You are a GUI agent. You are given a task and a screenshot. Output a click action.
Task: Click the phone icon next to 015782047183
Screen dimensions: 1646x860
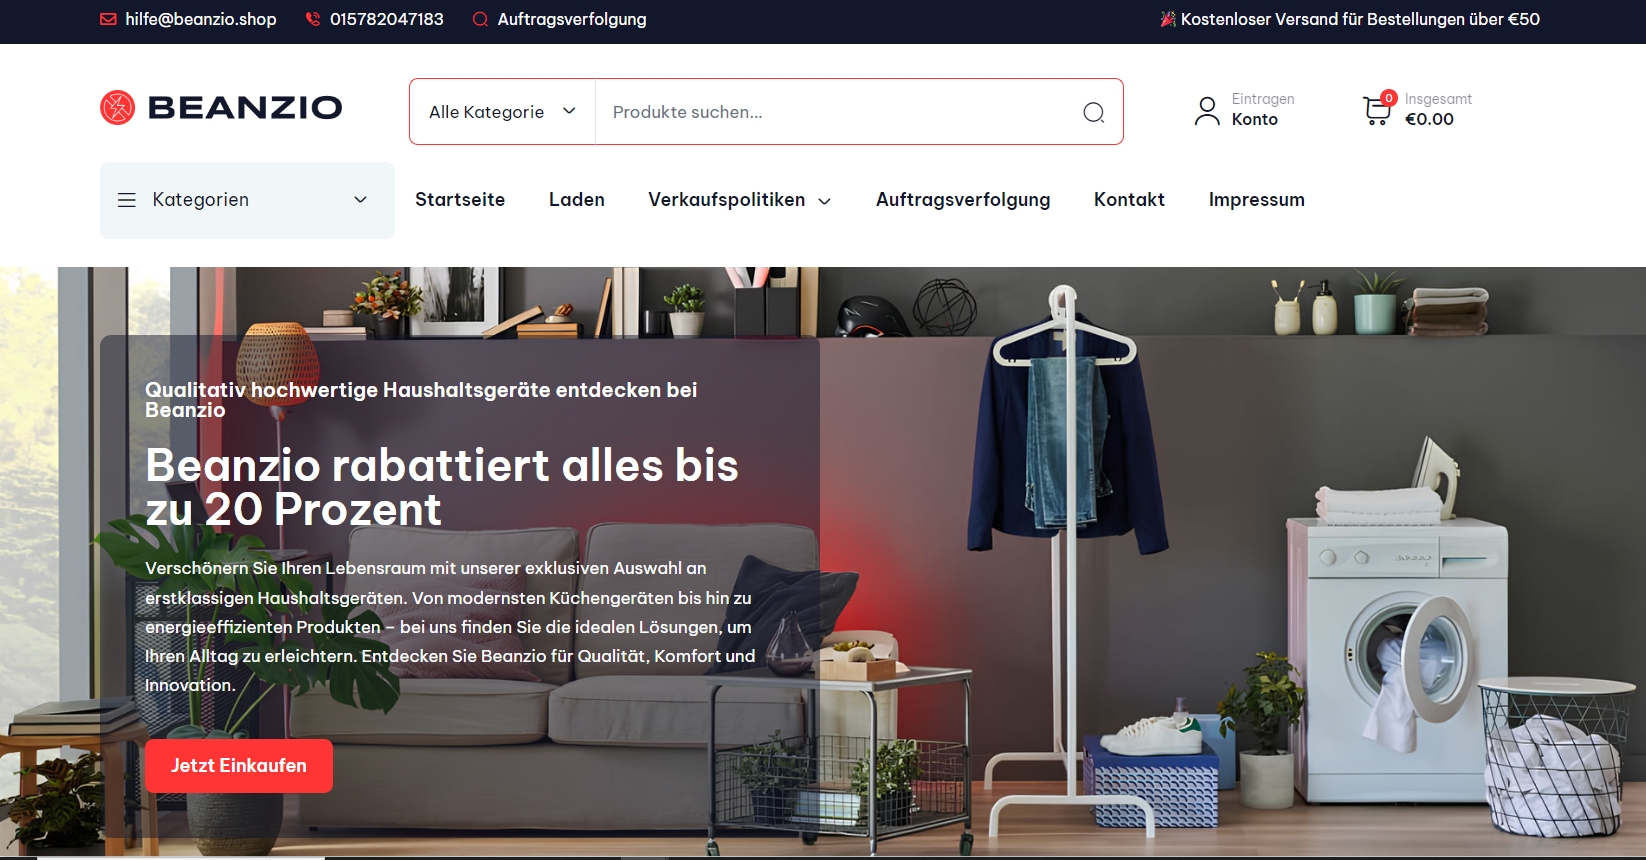tap(313, 19)
